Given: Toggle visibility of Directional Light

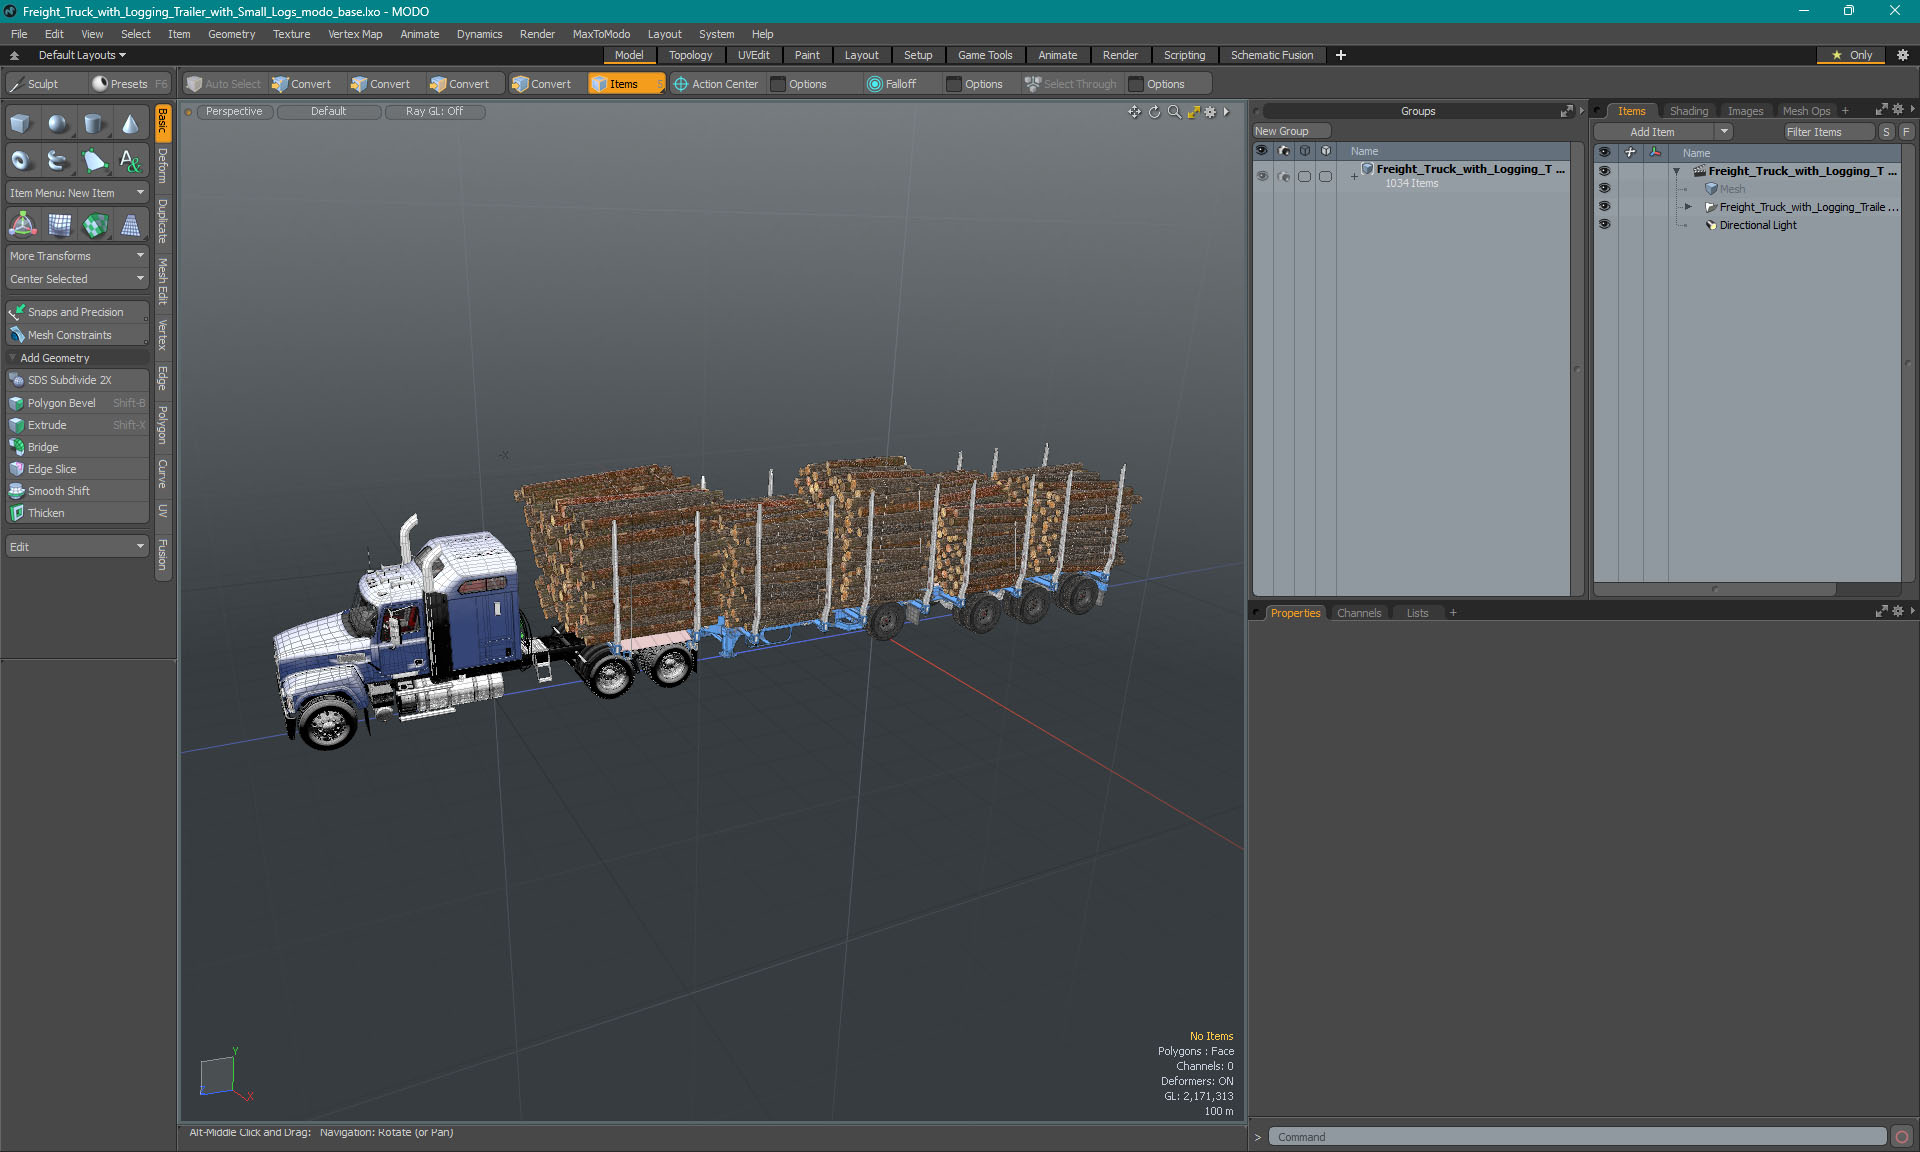Looking at the screenshot, I should pos(1604,225).
